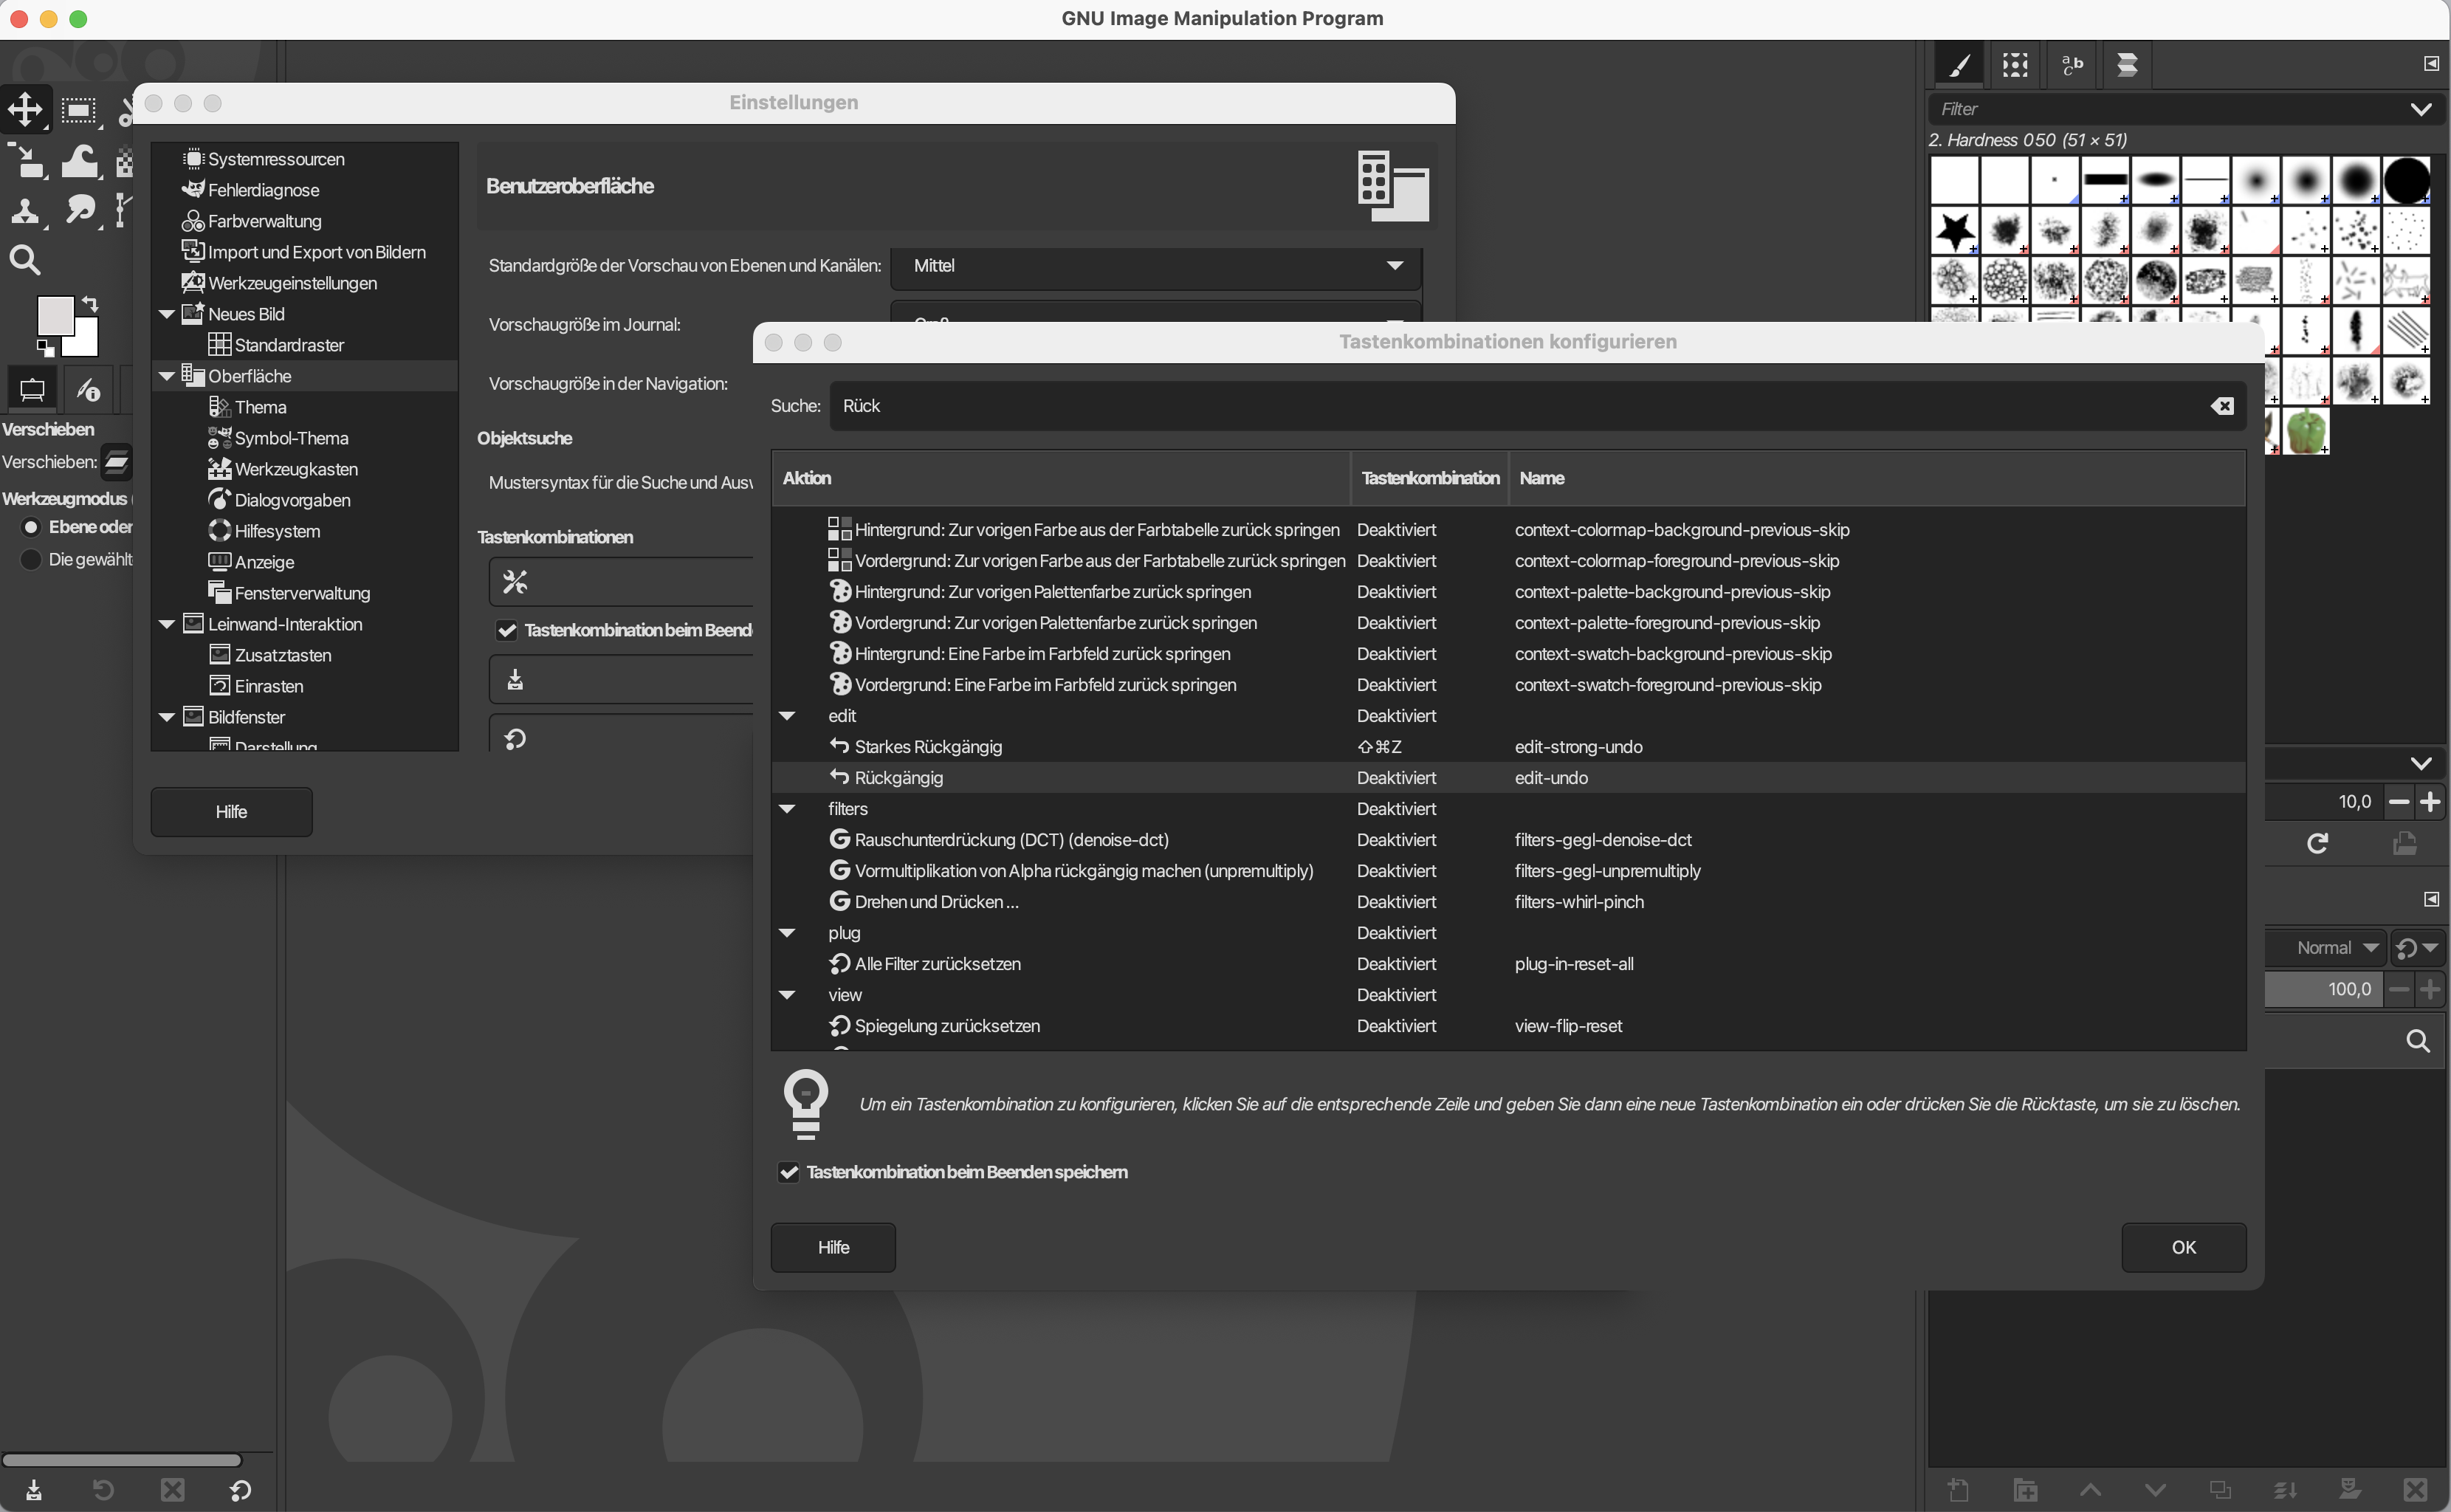Image resolution: width=2451 pixels, height=1512 pixels.
Task: Open the 'Mittel' preview size dropdown
Action: tap(1155, 266)
